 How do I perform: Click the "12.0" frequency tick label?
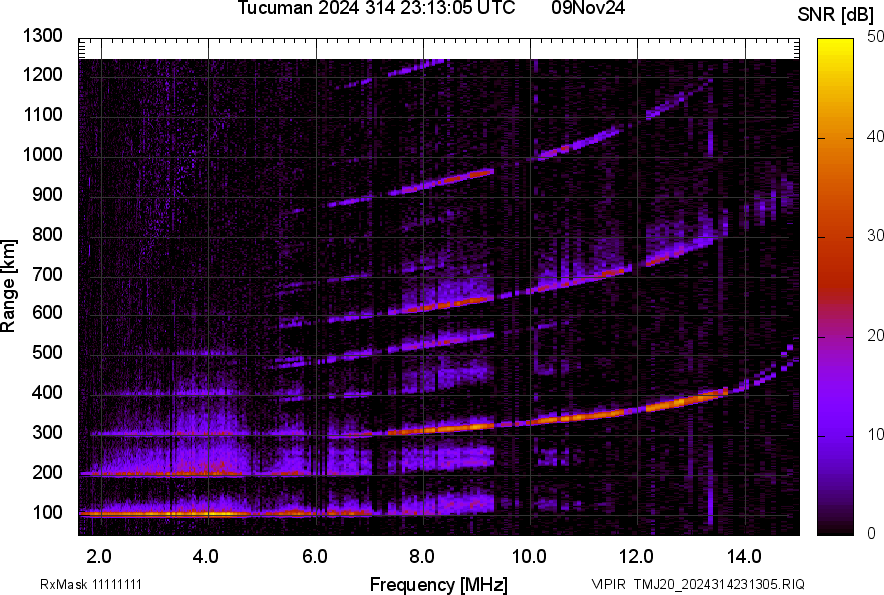[x=636, y=557]
